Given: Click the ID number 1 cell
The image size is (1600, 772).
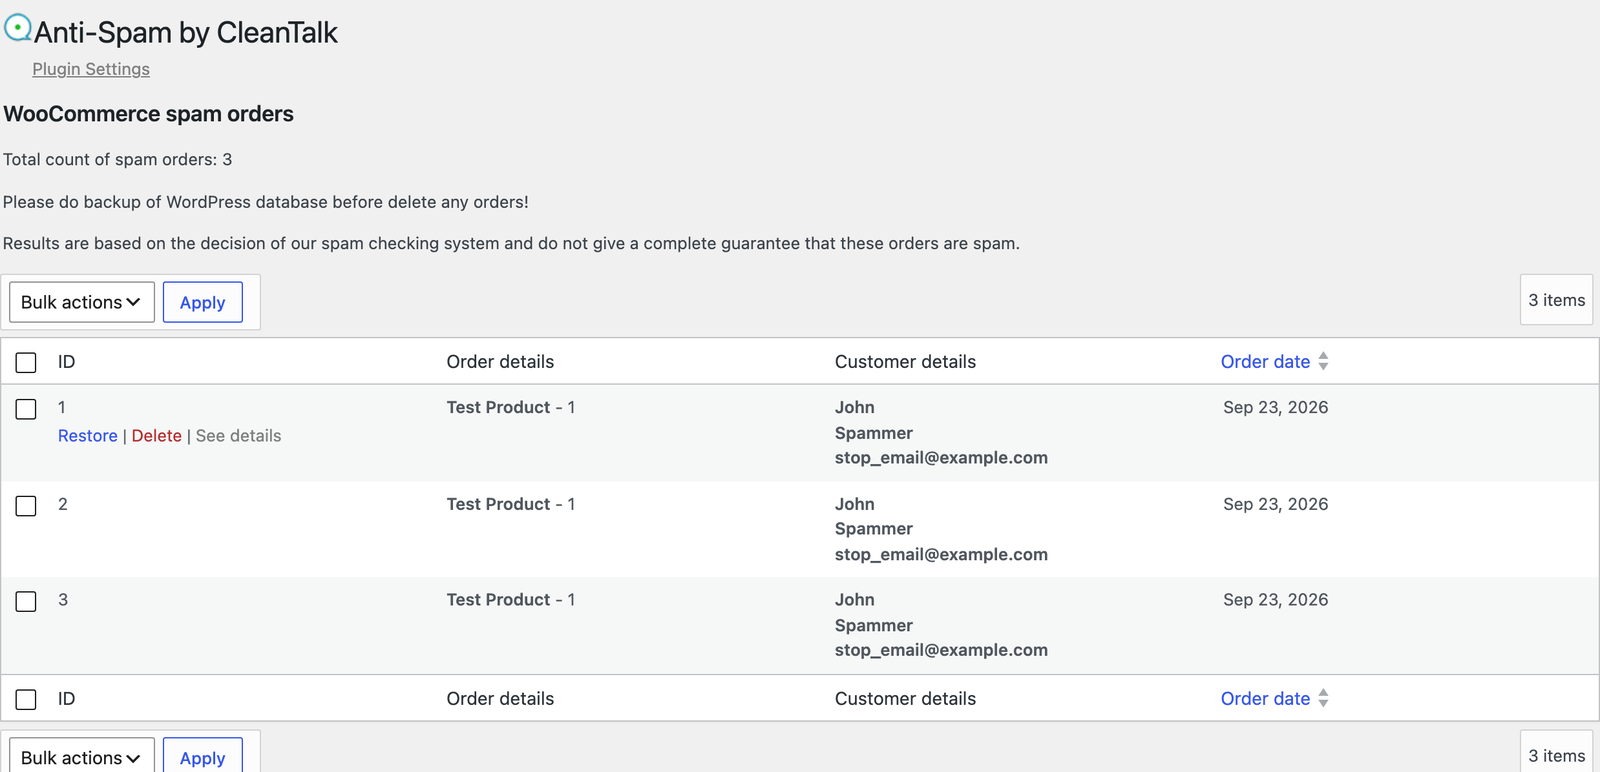Looking at the screenshot, I should click(62, 407).
